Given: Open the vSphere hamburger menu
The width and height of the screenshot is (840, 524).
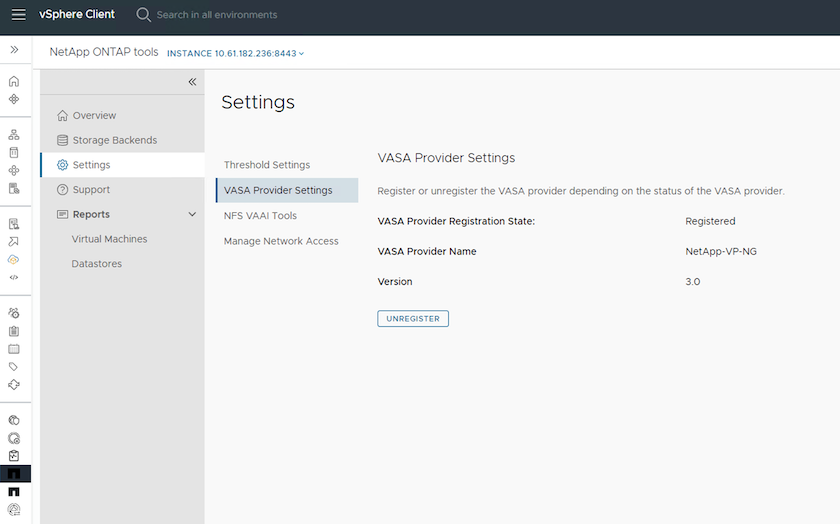Looking at the screenshot, I should [x=18, y=15].
